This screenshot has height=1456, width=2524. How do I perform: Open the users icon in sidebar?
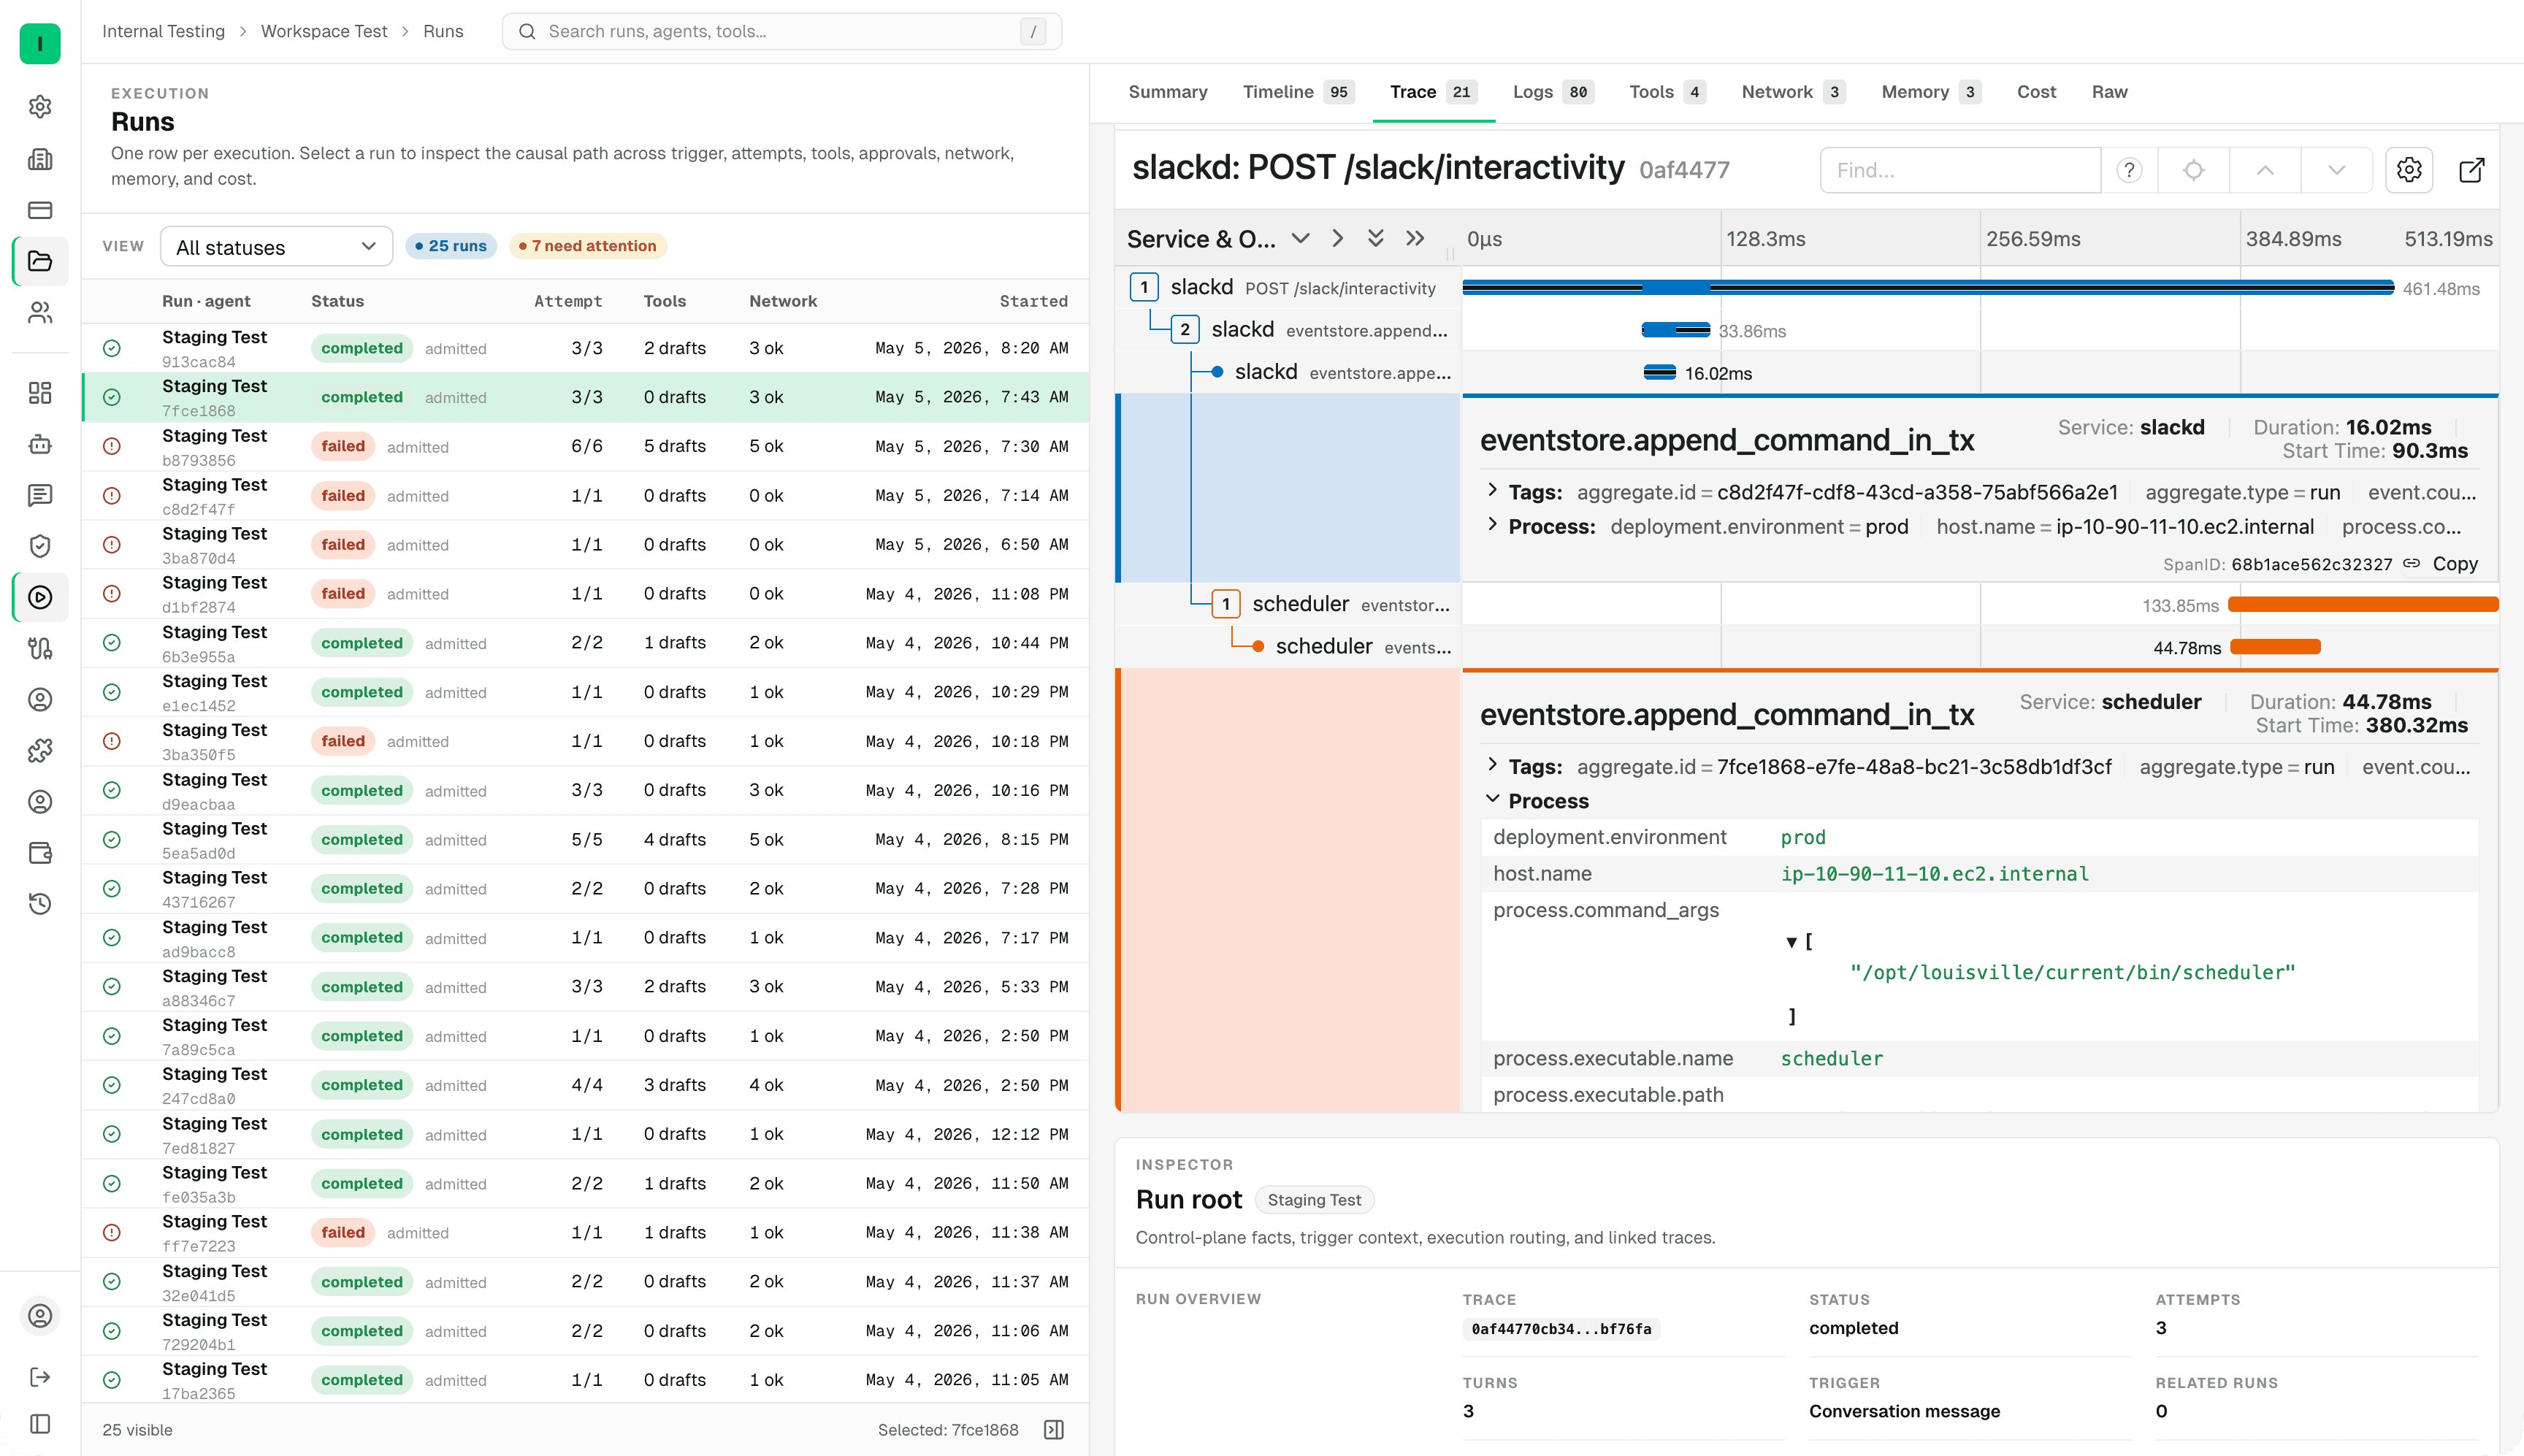coord(40,313)
